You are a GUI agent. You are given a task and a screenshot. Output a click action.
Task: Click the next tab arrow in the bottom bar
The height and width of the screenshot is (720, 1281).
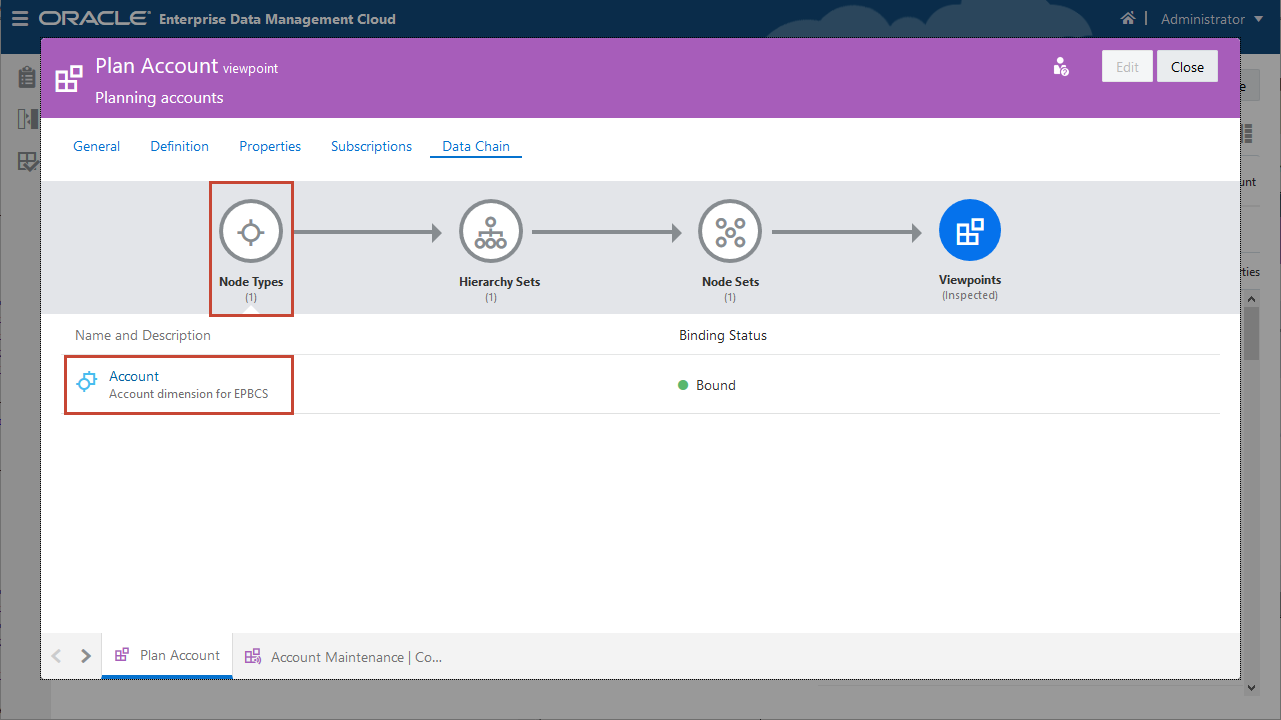(86, 656)
